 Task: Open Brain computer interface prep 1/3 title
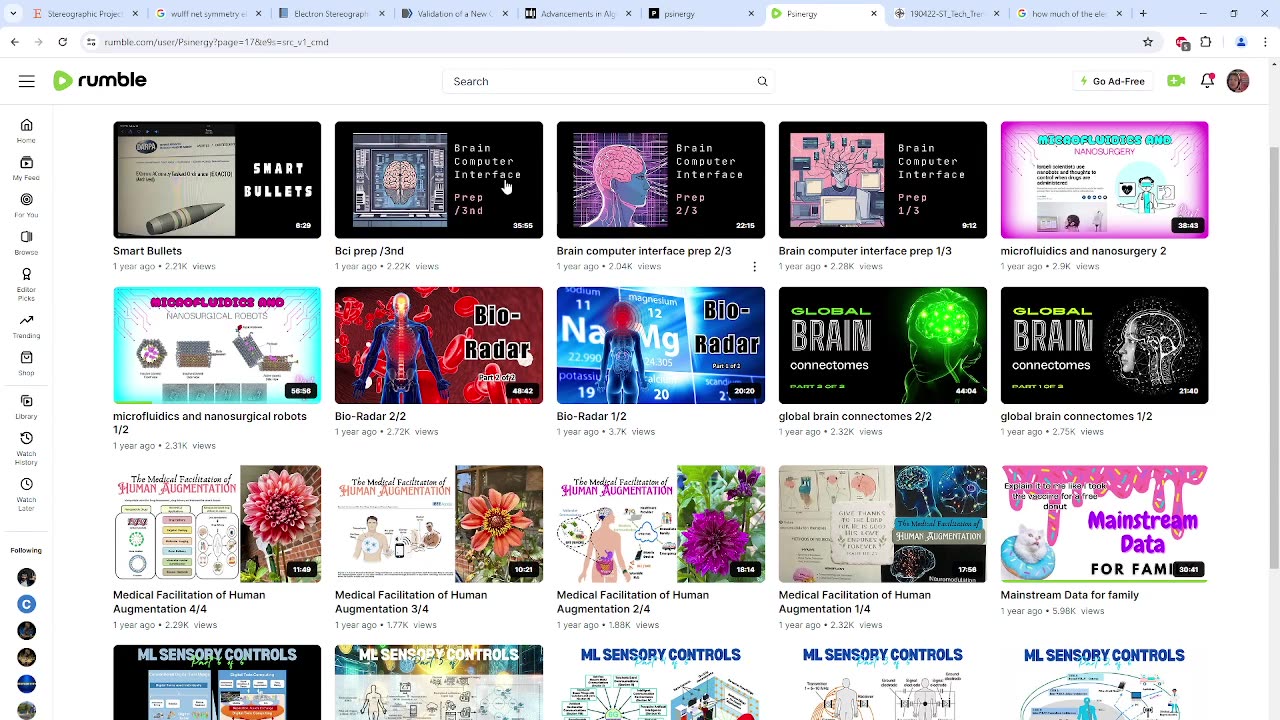tap(865, 251)
